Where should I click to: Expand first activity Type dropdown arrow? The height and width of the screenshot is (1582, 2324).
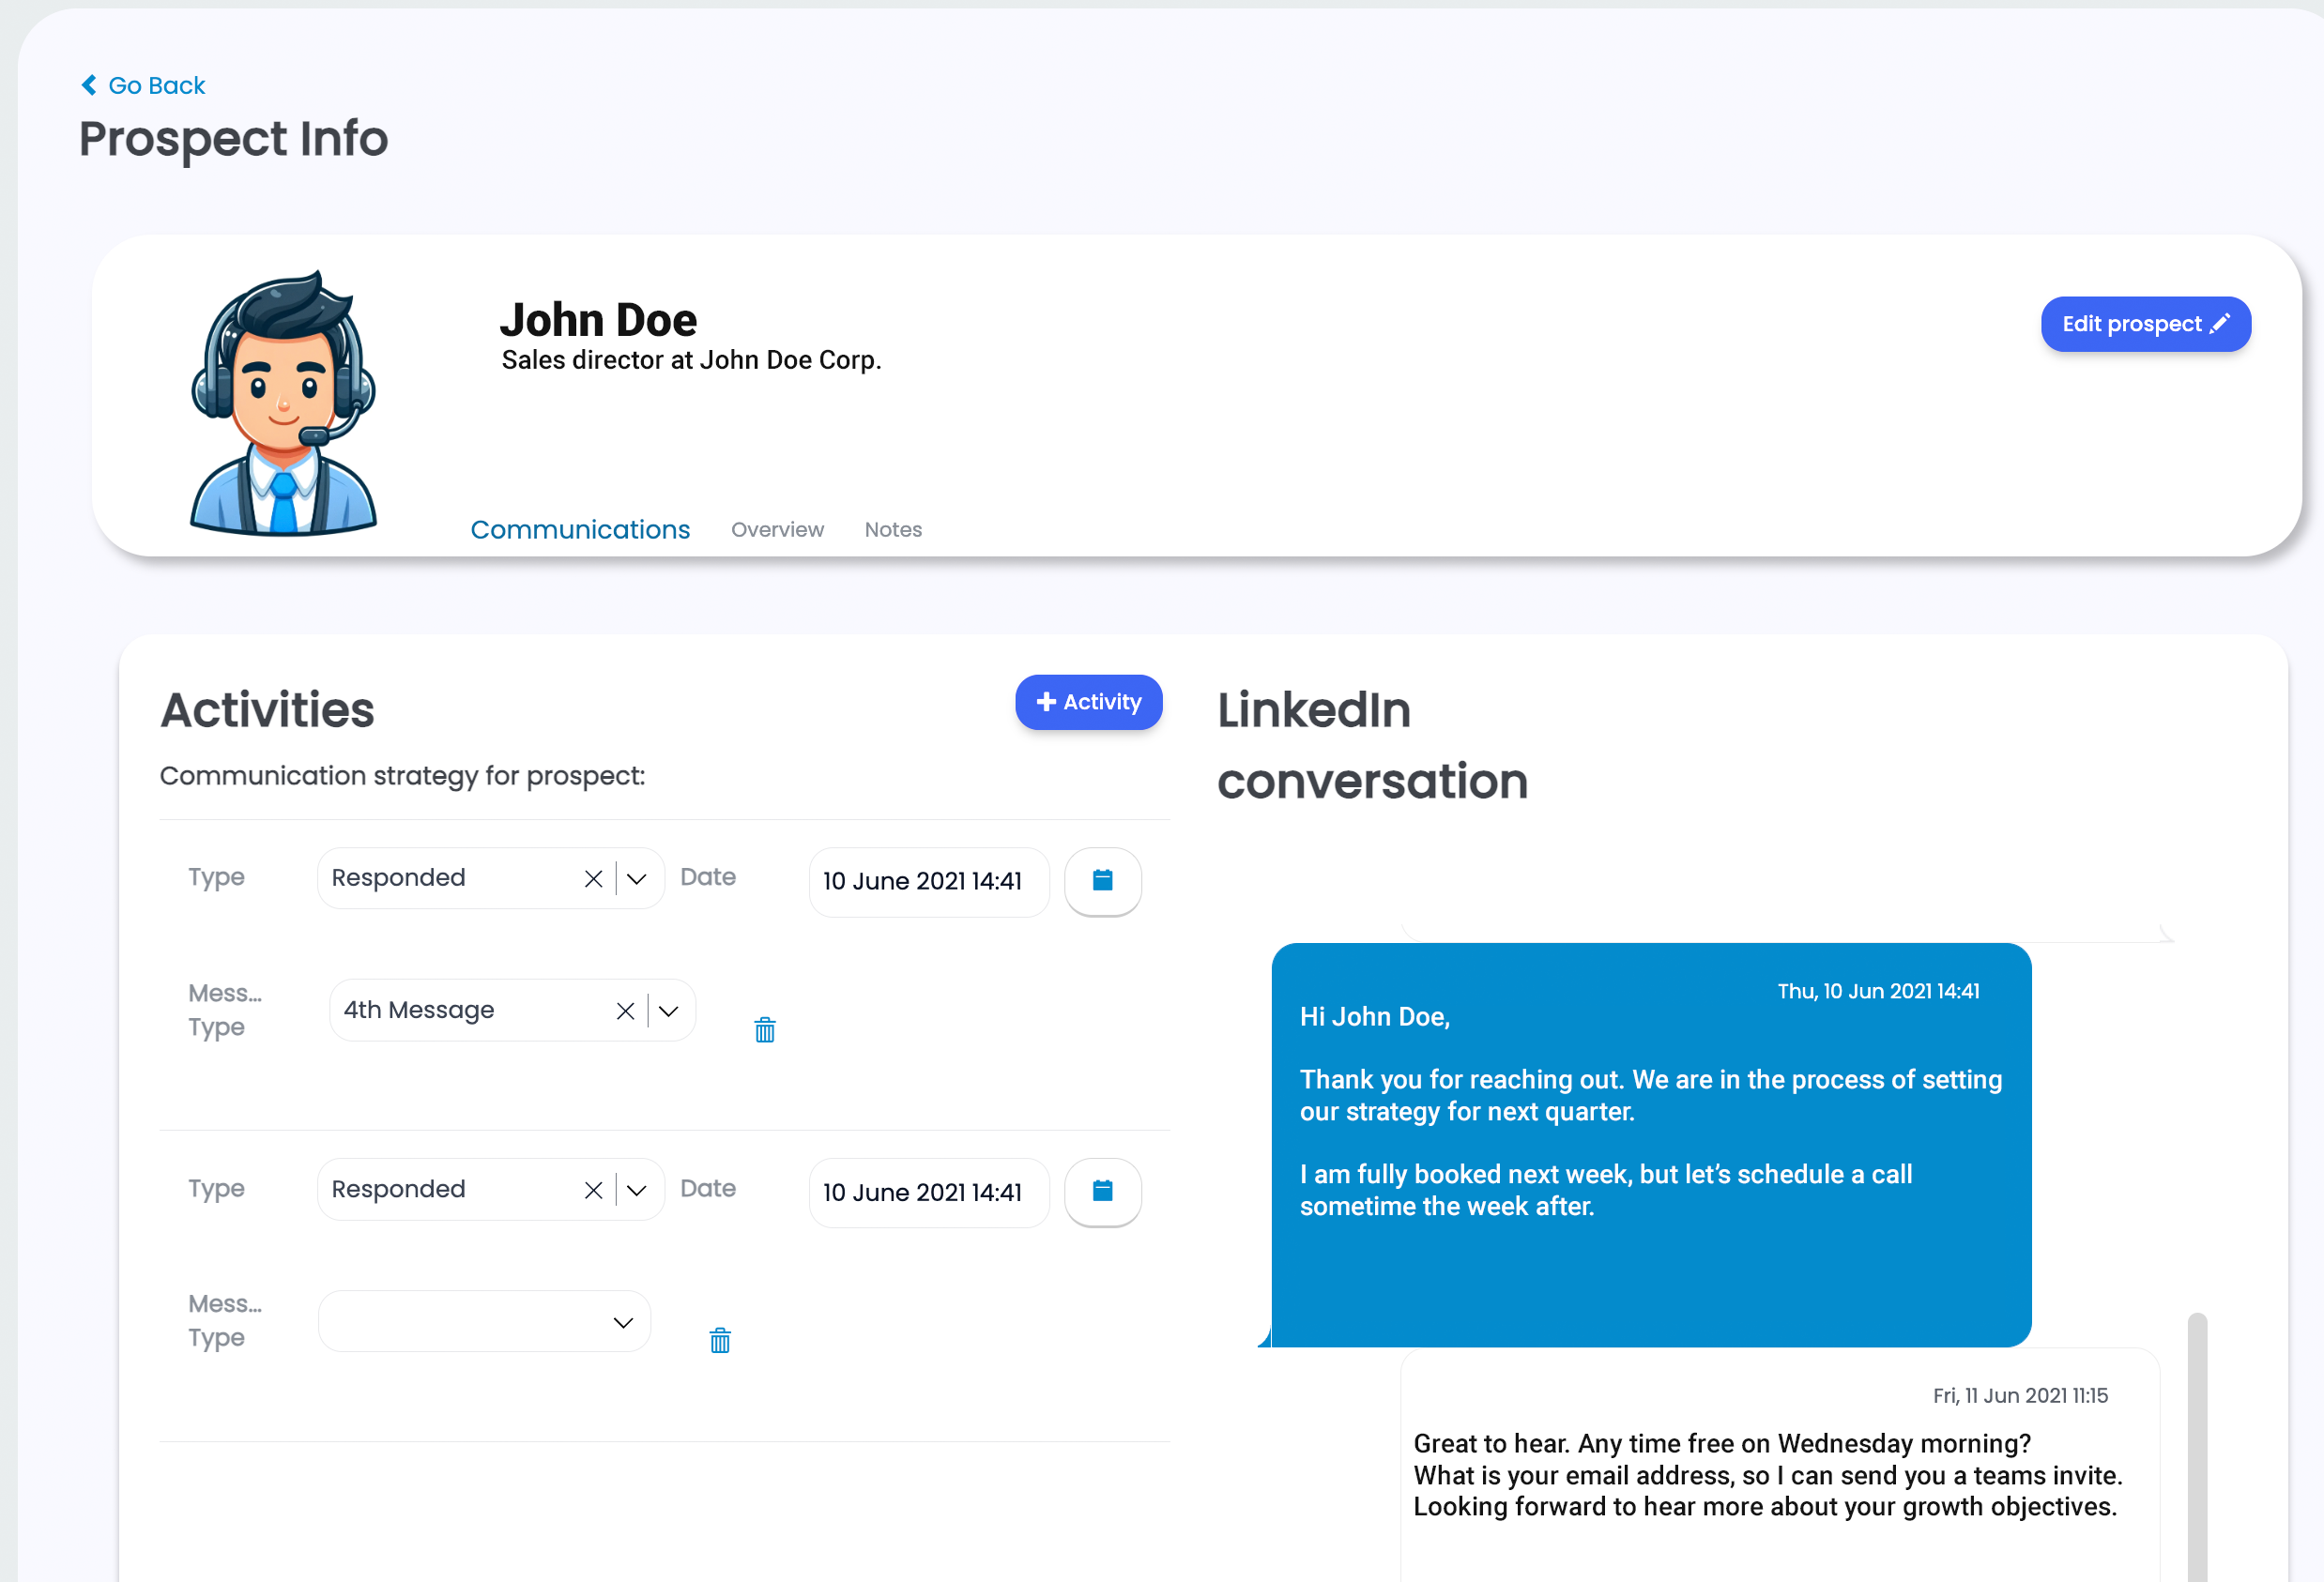click(x=637, y=879)
